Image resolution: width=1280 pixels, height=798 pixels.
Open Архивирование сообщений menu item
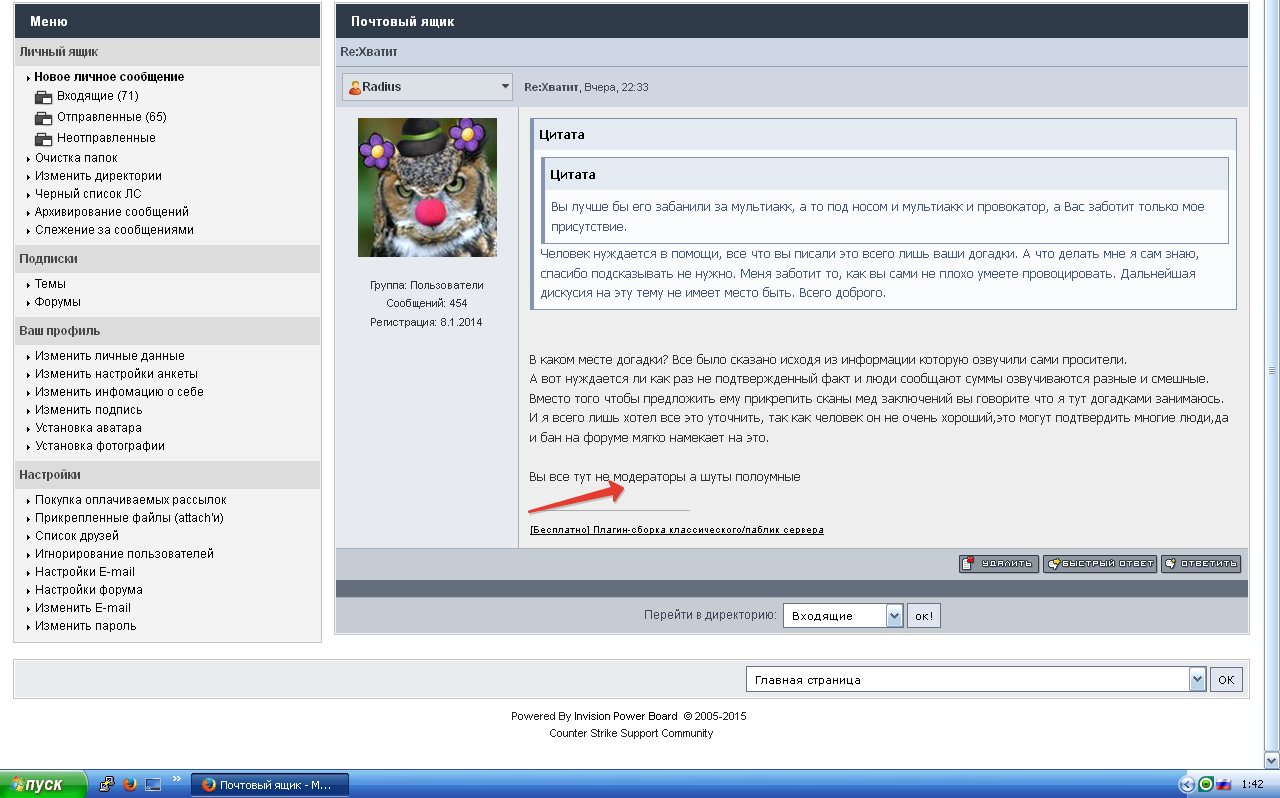coord(112,212)
